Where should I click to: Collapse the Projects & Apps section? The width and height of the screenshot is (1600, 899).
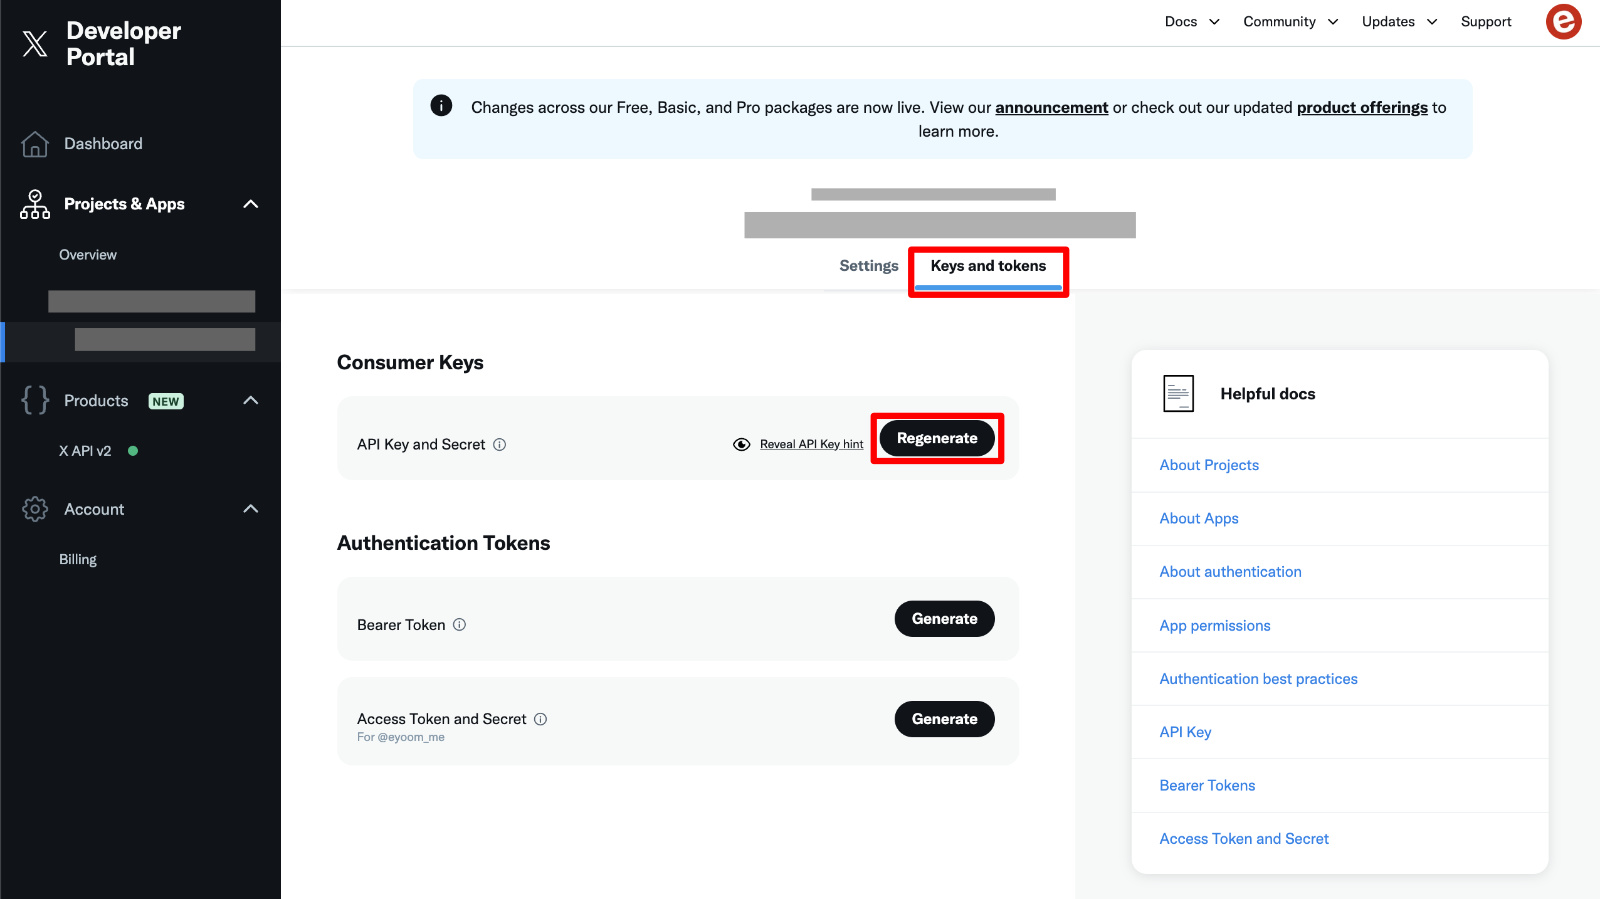(251, 204)
